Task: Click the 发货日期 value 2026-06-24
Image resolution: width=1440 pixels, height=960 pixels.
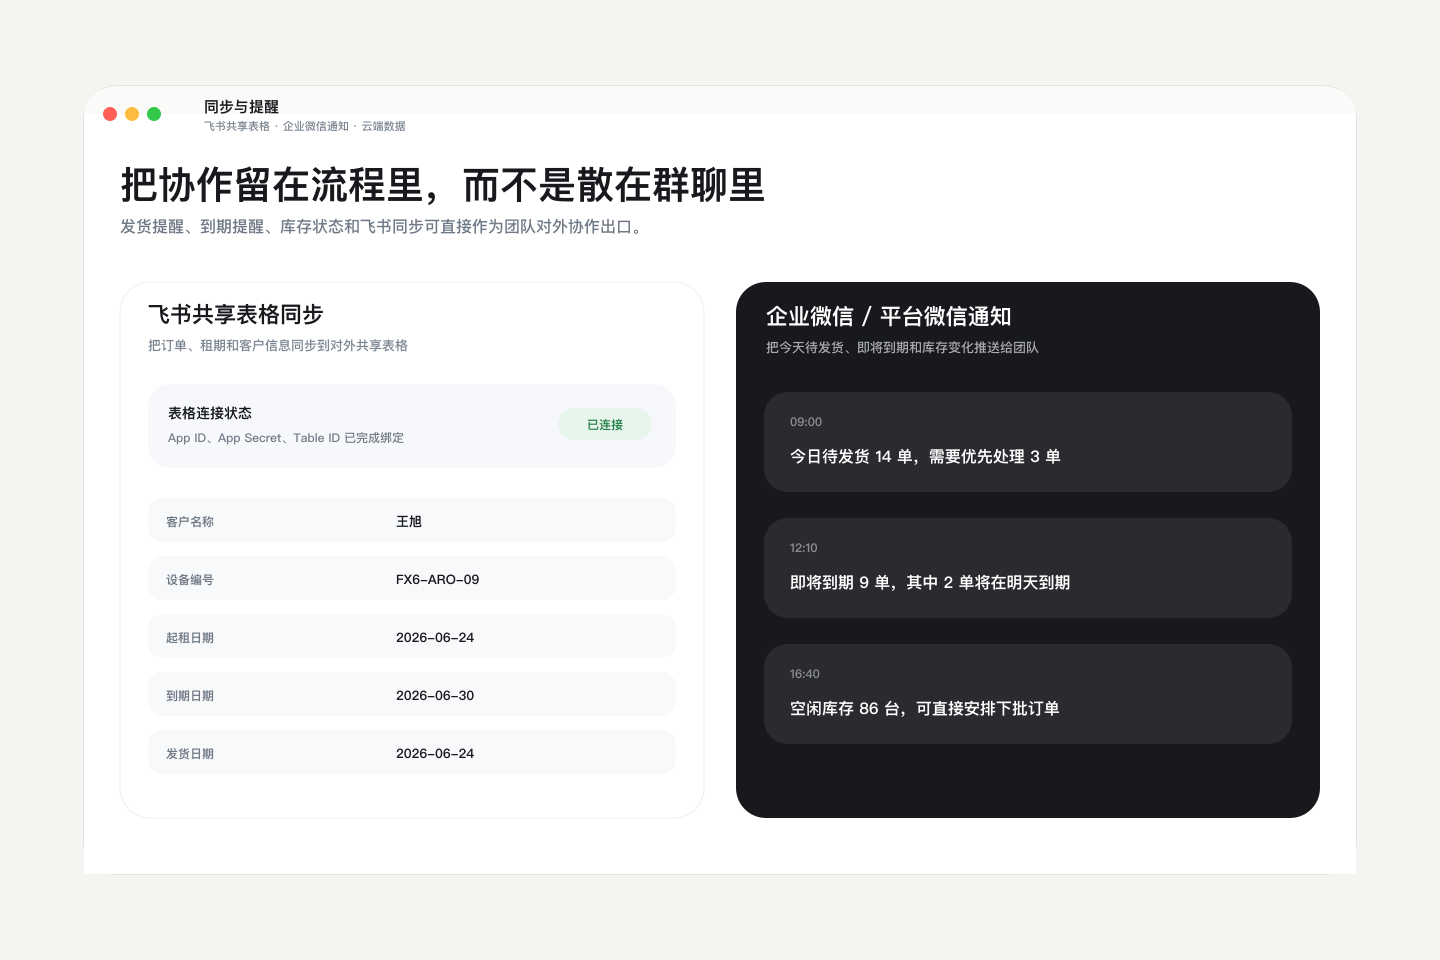Action: [x=435, y=754]
